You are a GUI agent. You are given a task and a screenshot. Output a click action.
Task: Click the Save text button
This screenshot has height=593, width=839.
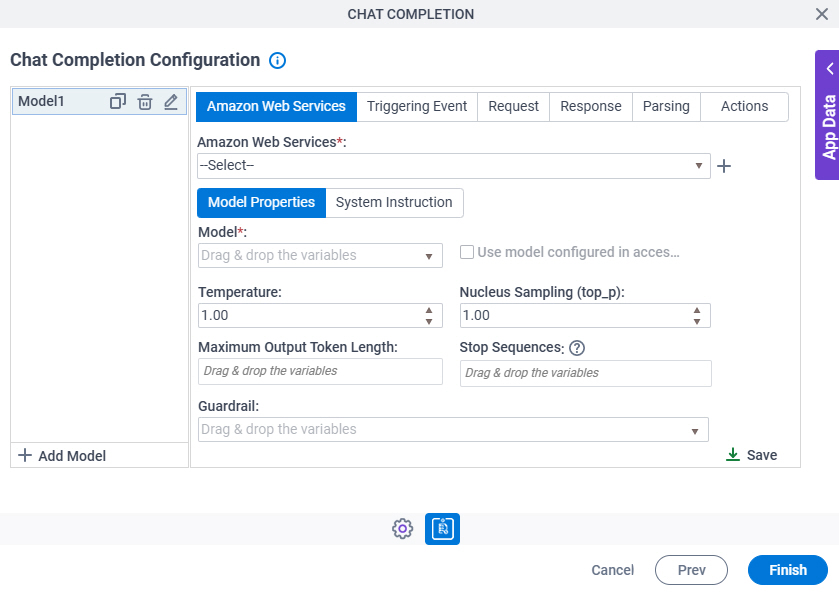pyautogui.click(x=762, y=455)
